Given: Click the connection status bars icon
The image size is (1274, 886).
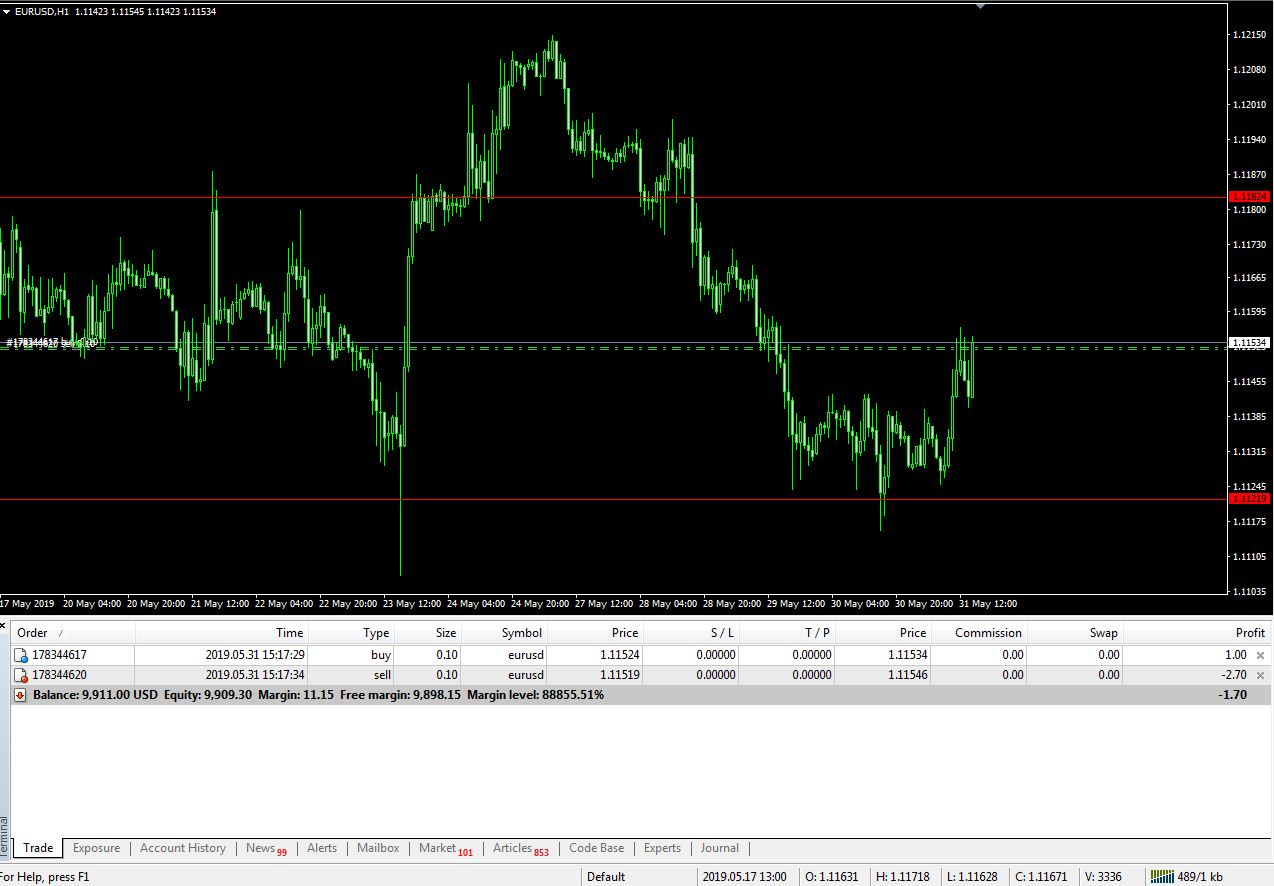Looking at the screenshot, I should tap(1161, 877).
